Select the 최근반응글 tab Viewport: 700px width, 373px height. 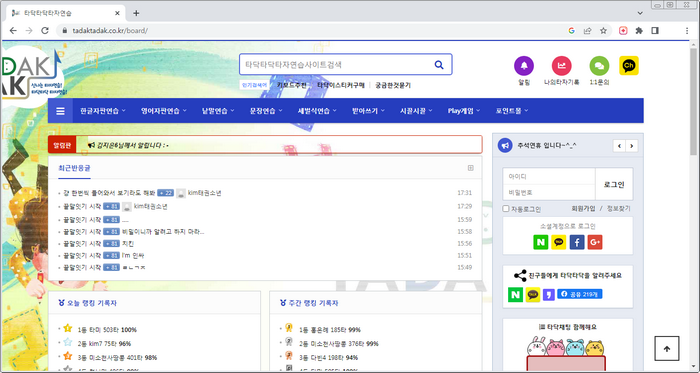(x=74, y=168)
